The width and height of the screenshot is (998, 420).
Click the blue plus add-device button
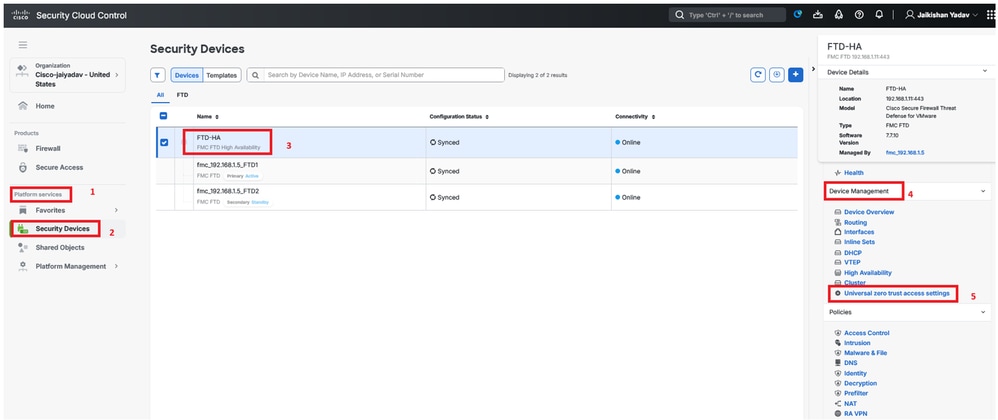click(x=796, y=75)
